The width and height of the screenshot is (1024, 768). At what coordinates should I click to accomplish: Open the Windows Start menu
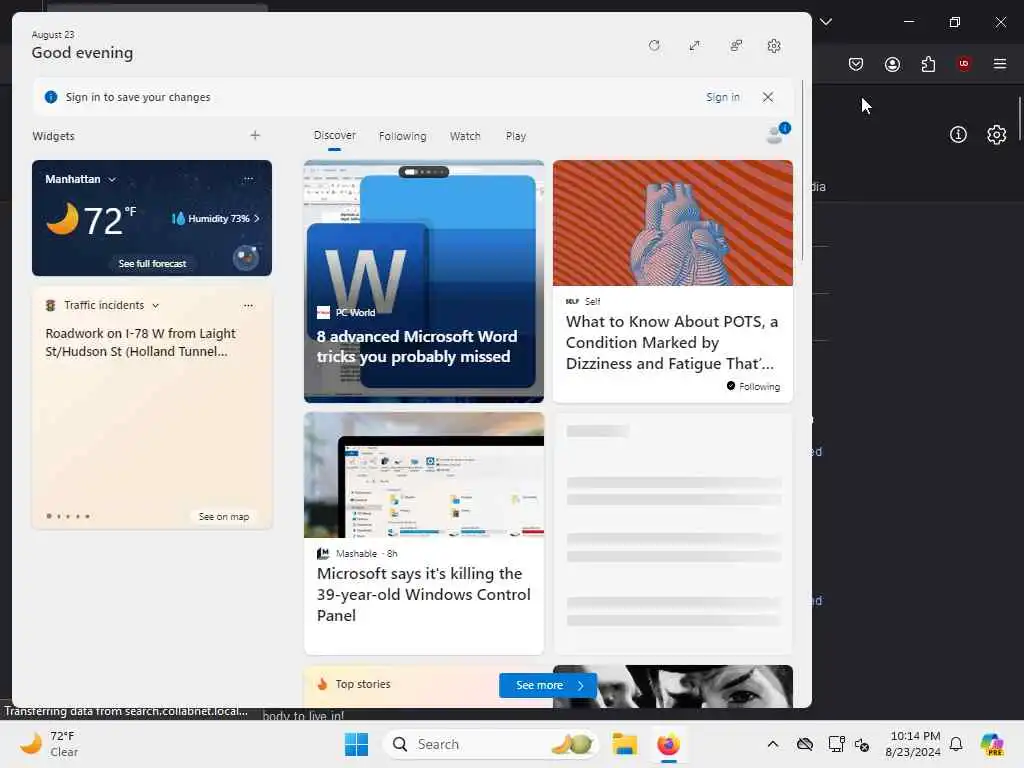pyautogui.click(x=356, y=744)
